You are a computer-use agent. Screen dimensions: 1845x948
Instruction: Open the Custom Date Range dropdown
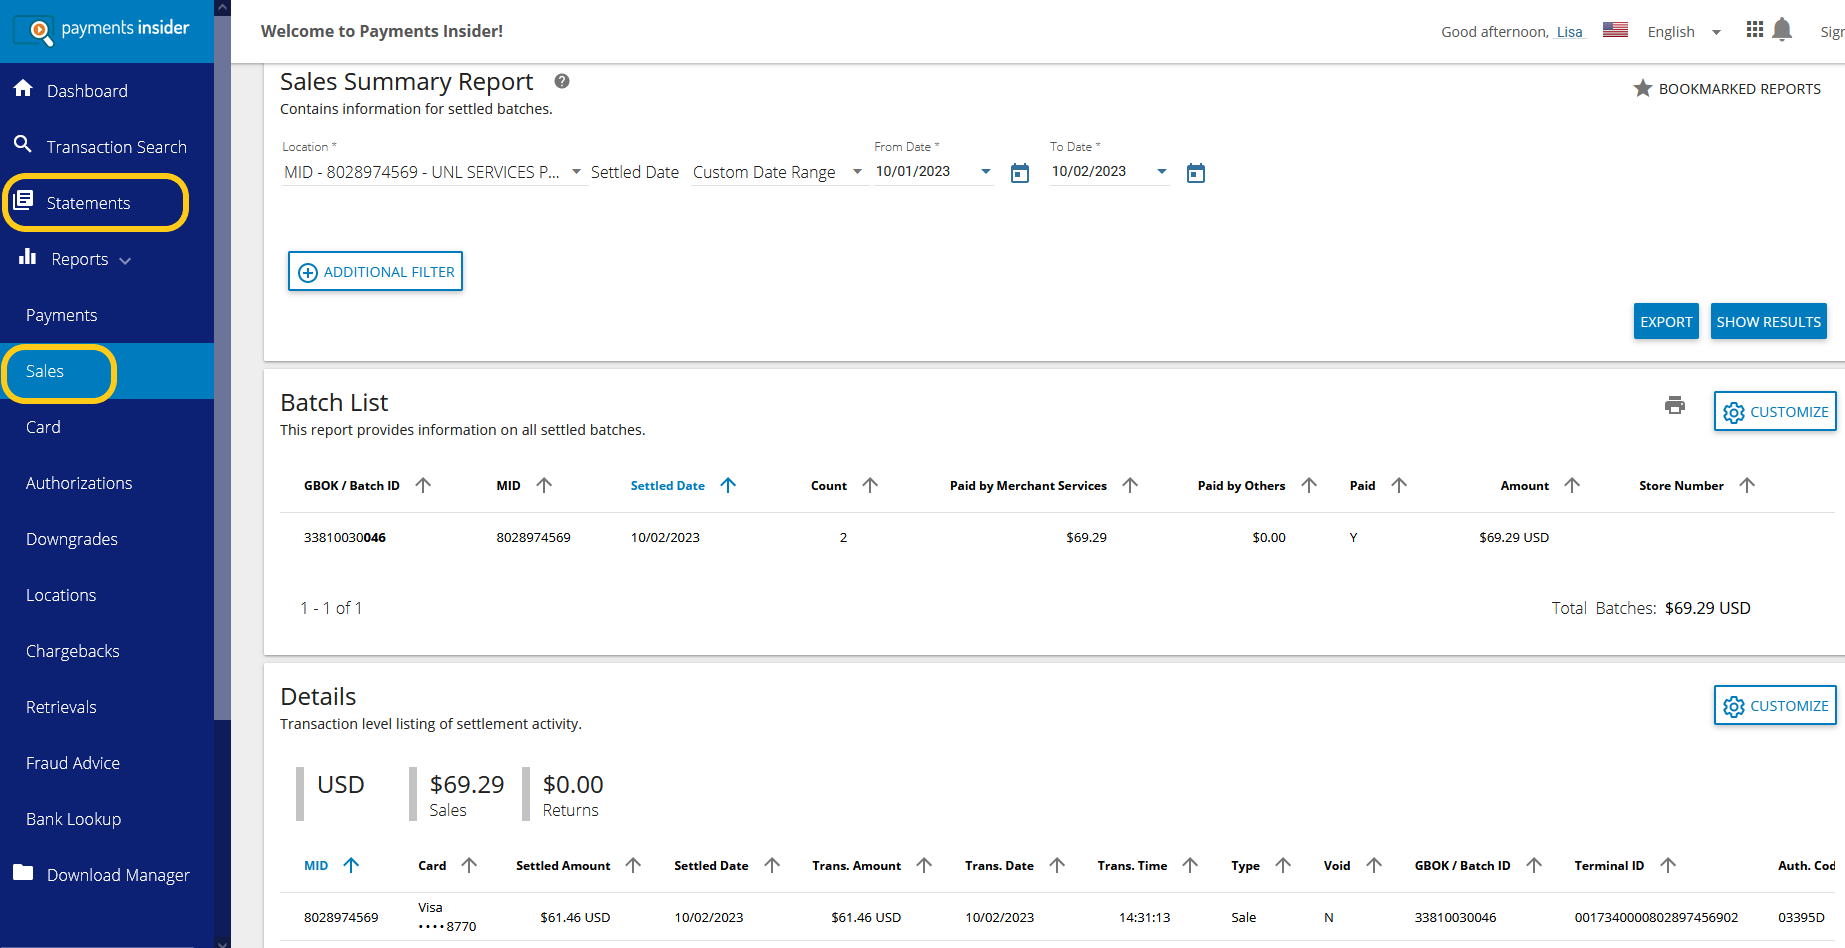pyautogui.click(x=777, y=172)
